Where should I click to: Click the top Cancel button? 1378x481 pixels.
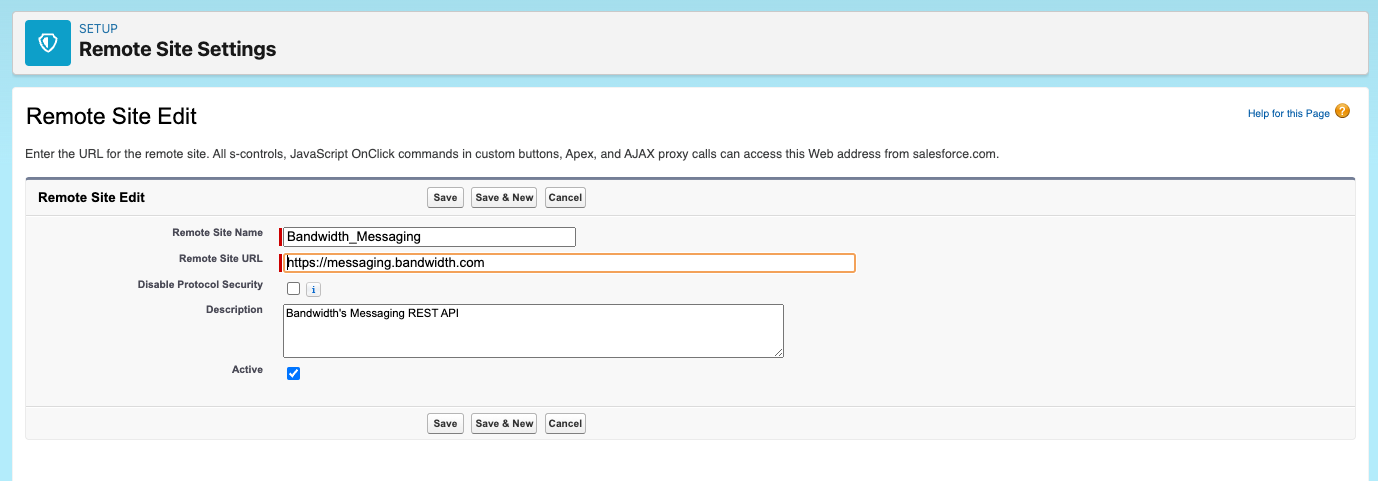[x=565, y=197]
